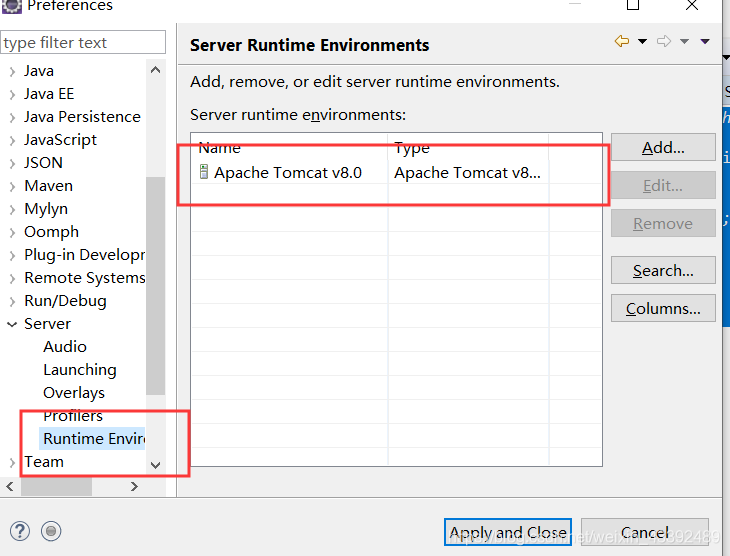The height and width of the screenshot is (556, 730).
Task: Expand the Mylyn tree node
Action: tap(12, 210)
